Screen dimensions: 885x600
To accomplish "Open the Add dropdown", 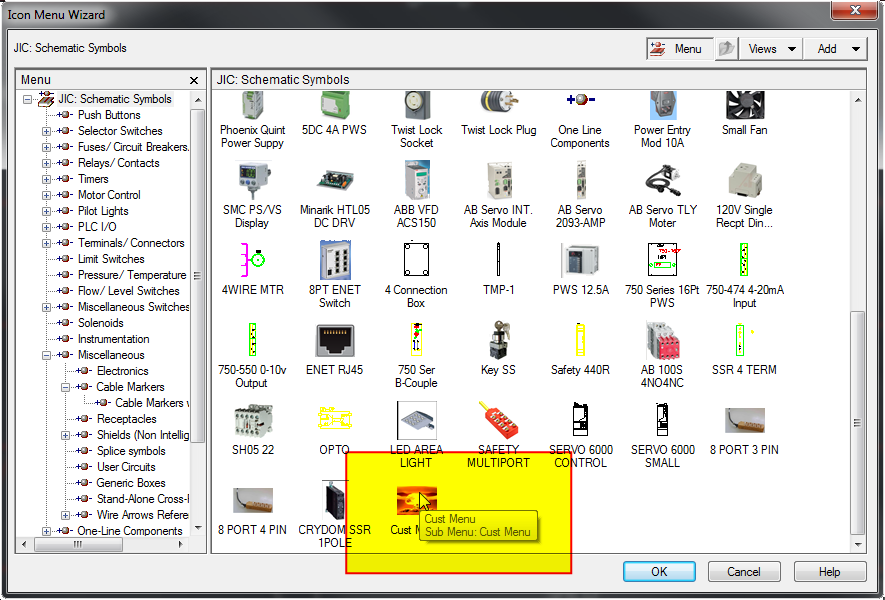I will 835,49.
